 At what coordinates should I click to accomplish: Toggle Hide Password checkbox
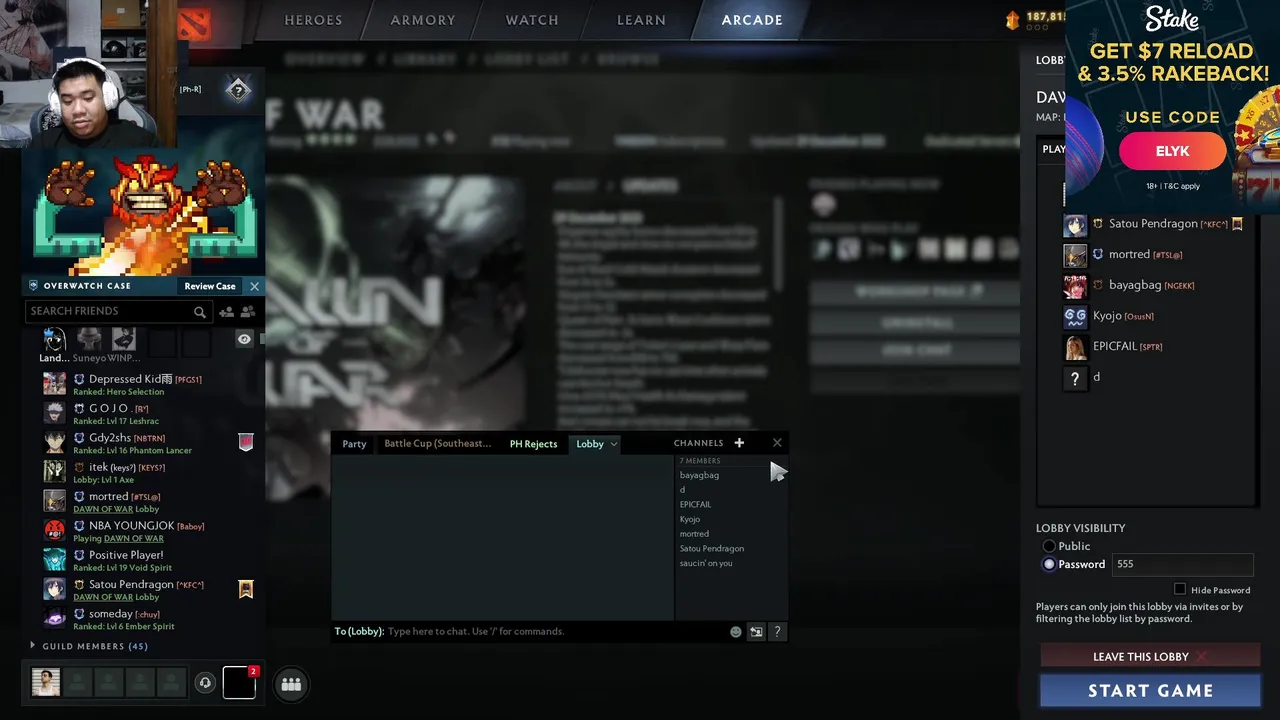point(1180,590)
